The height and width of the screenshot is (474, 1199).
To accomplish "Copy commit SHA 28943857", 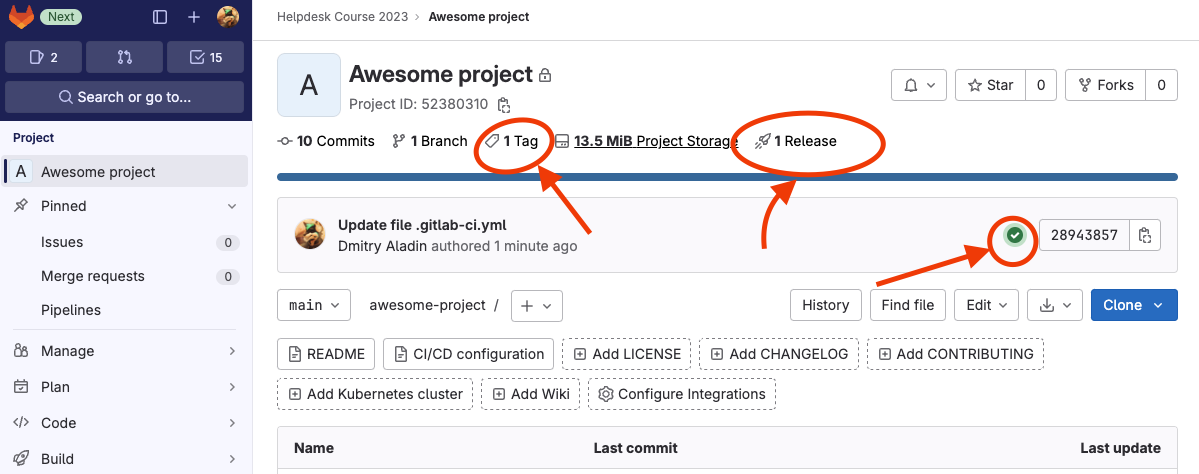I will [1145, 235].
